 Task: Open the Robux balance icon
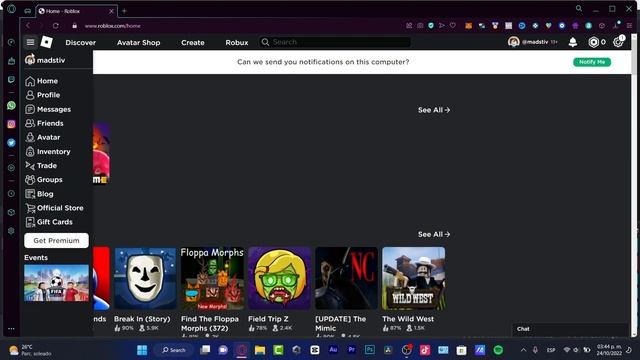(x=593, y=42)
